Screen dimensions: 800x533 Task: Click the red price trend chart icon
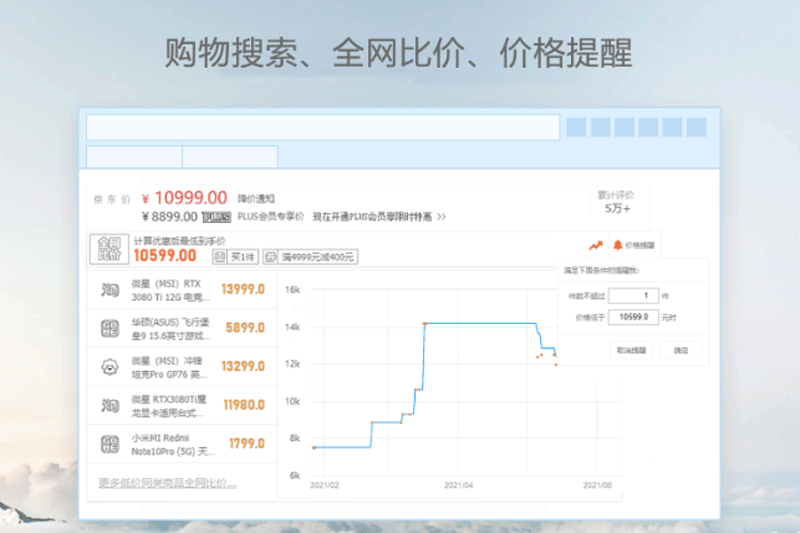[x=596, y=245]
